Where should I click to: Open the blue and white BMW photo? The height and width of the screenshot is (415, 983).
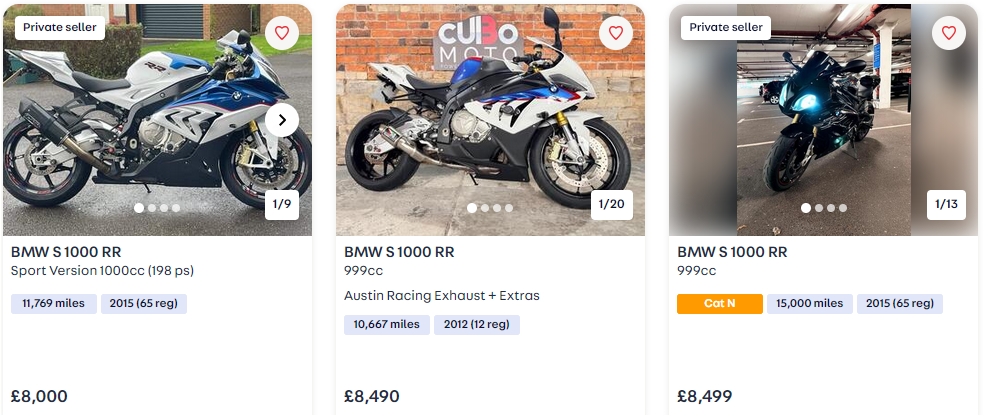tap(130, 120)
